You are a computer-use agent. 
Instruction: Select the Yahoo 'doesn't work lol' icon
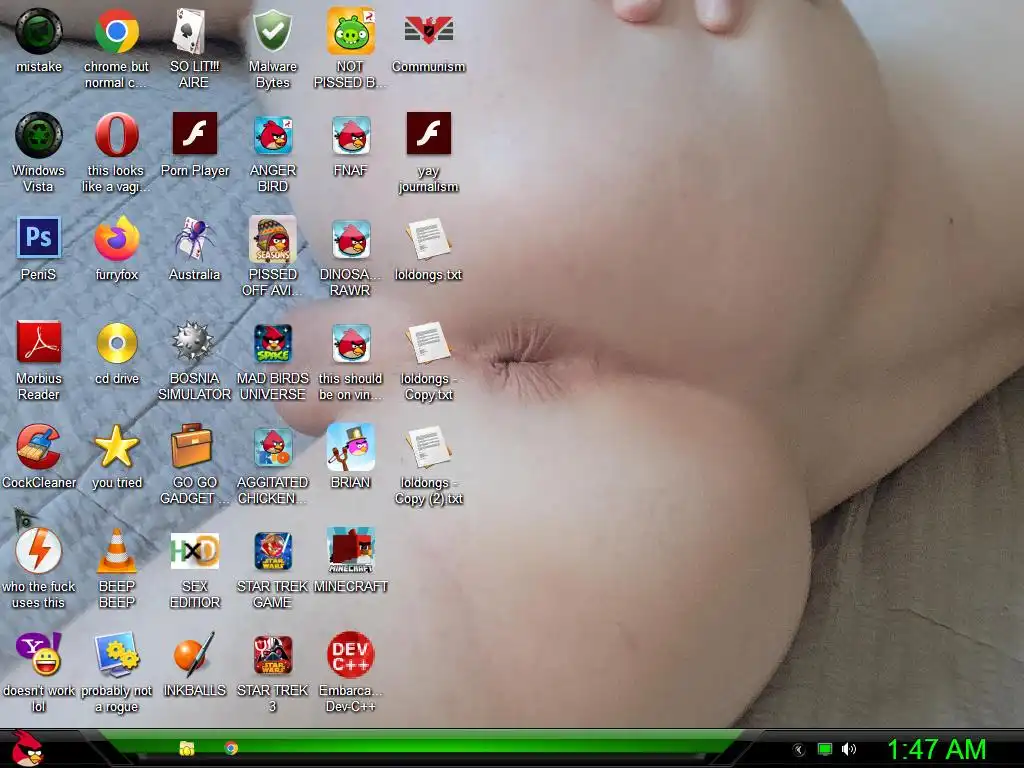point(39,654)
